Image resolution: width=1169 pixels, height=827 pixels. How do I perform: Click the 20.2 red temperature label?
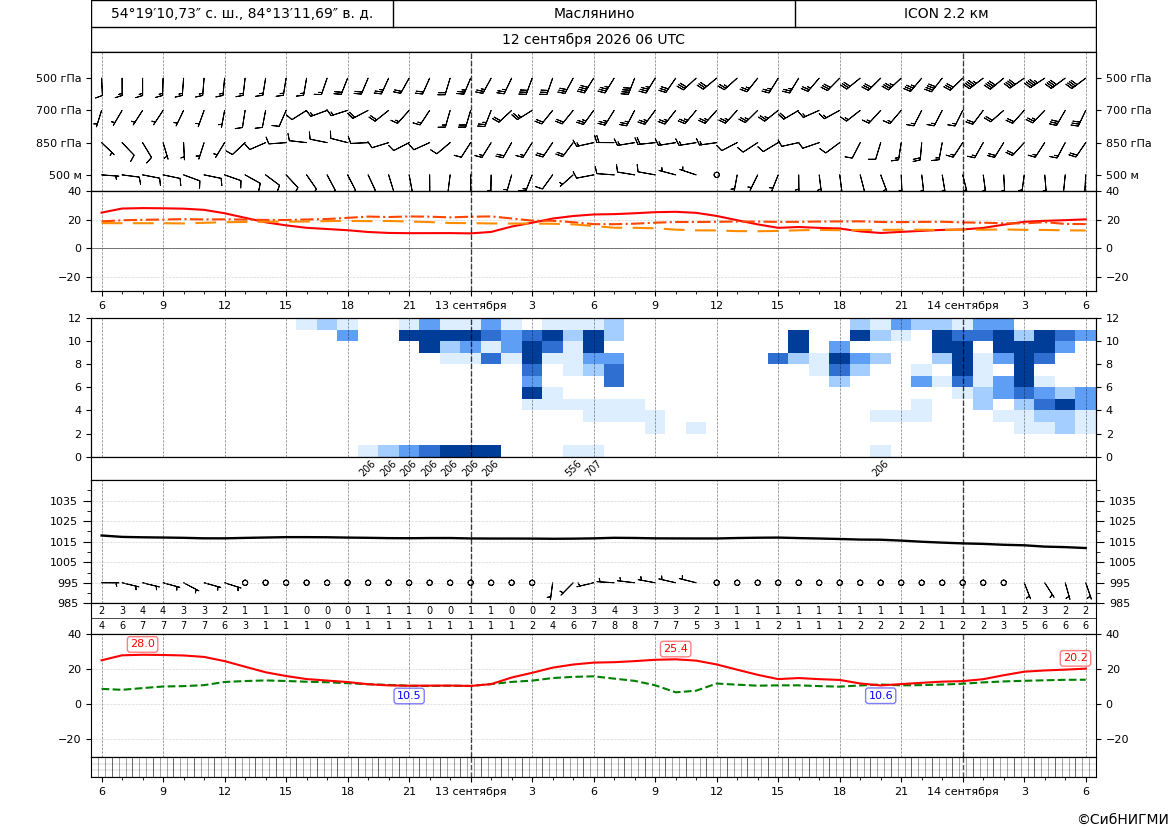coord(1075,658)
